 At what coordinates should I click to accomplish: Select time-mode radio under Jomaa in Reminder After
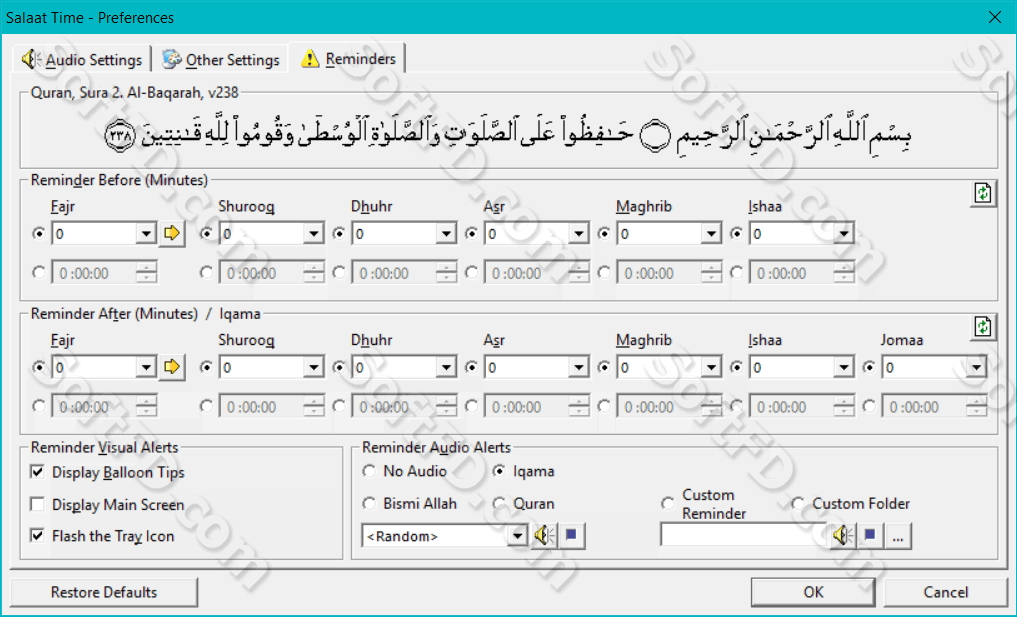[x=869, y=406]
